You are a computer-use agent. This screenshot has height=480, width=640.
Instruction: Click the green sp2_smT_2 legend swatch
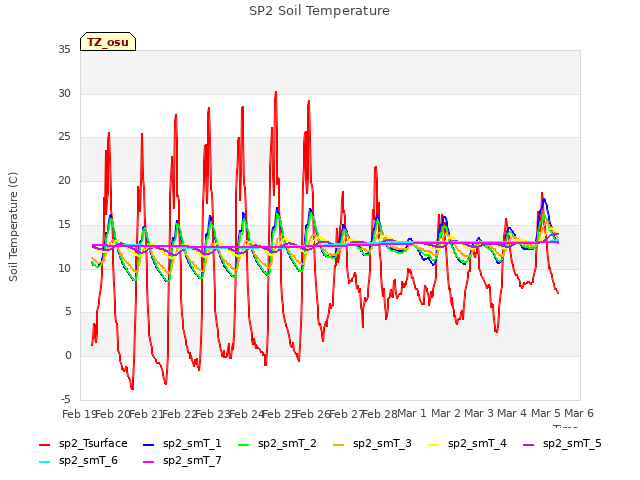click(x=244, y=444)
